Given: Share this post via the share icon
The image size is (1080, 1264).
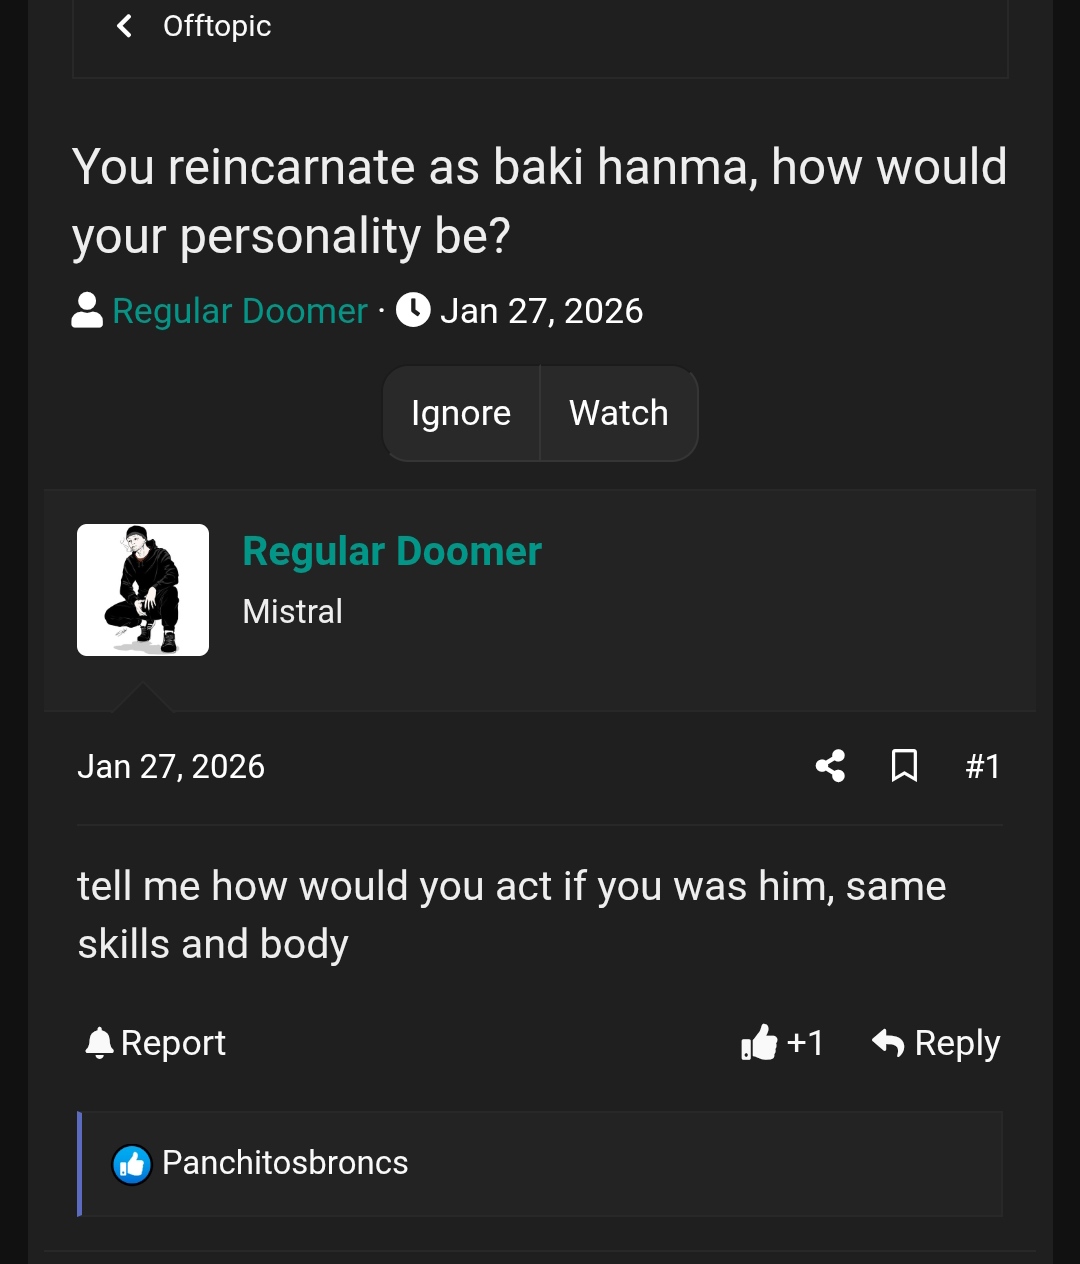Looking at the screenshot, I should pyautogui.click(x=830, y=766).
